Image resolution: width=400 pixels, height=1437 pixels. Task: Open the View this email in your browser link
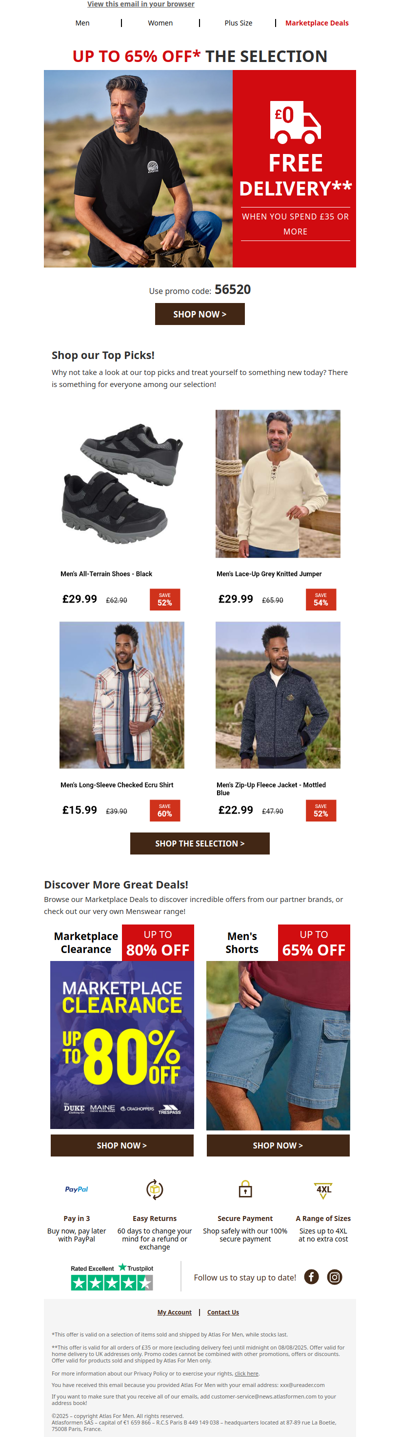(x=141, y=5)
